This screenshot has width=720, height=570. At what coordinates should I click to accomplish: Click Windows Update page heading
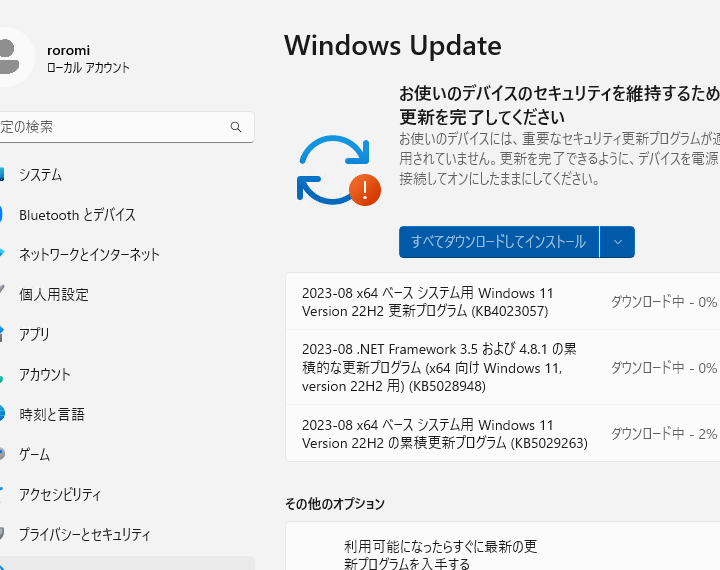(x=393, y=45)
